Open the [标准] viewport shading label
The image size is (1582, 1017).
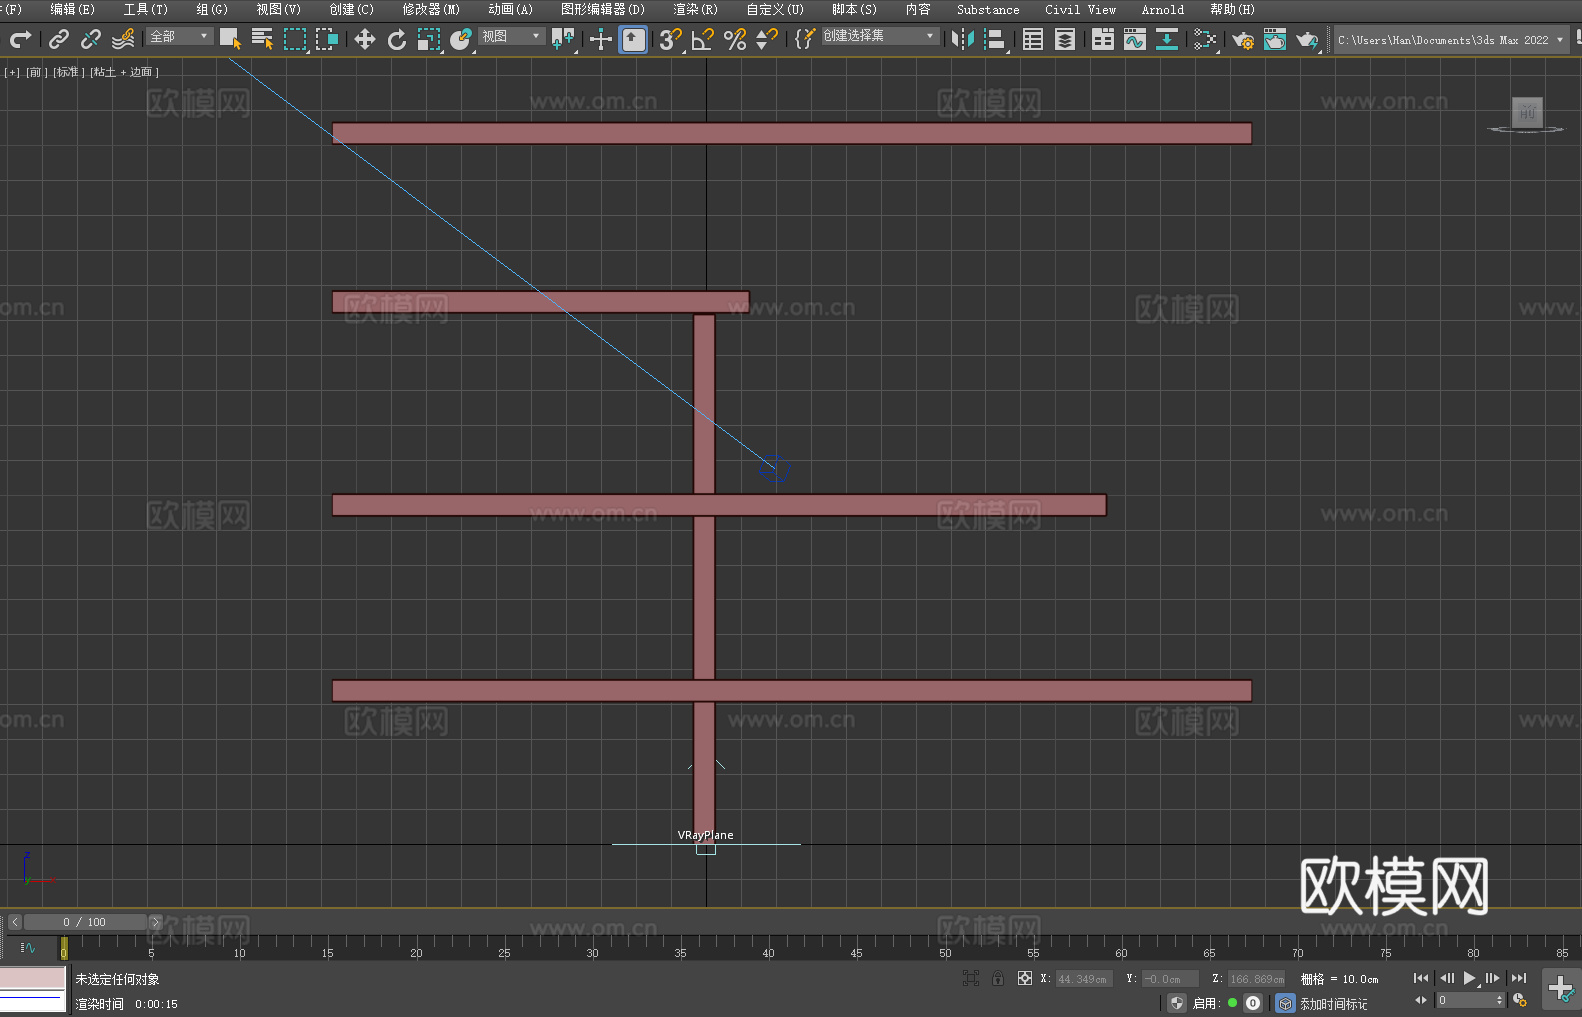coord(67,72)
